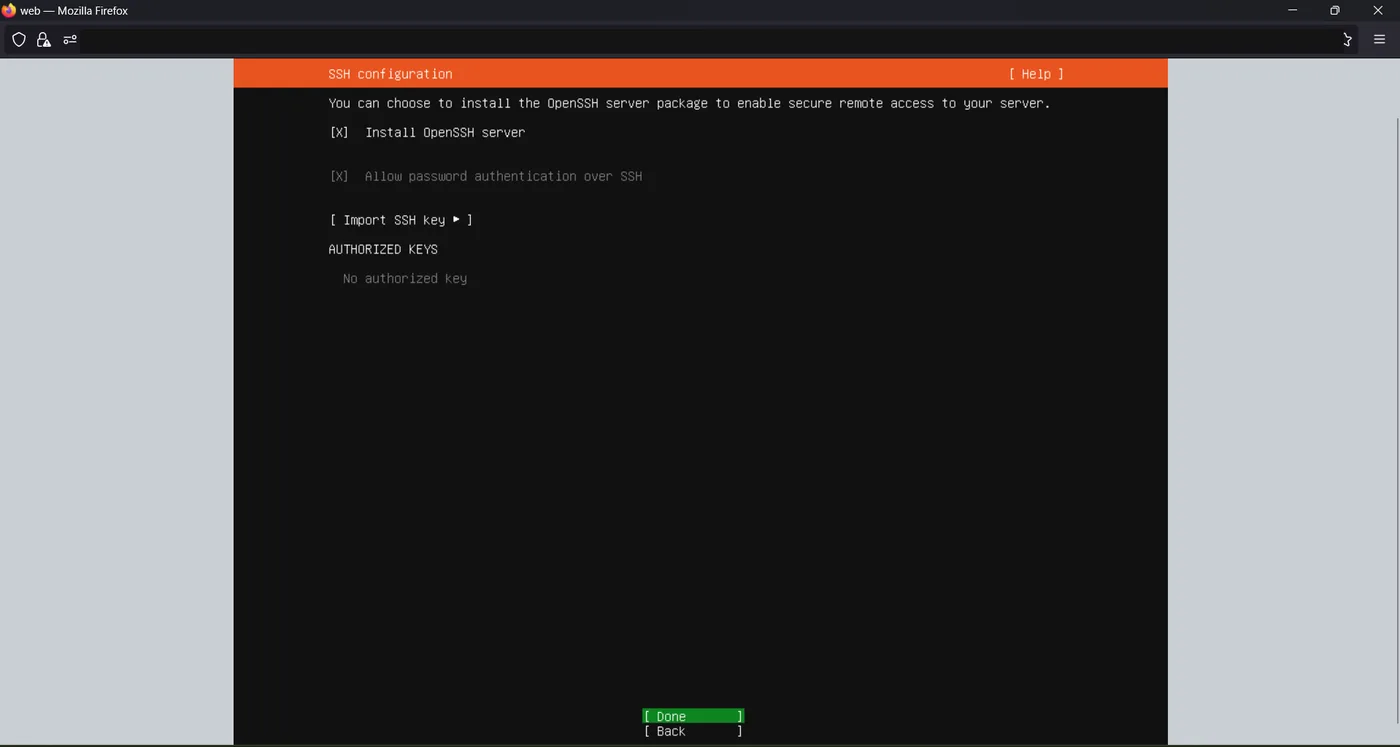Restore down the Firefox window
This screenshot has height=747, width=1400.
(x=1335, y=11)
